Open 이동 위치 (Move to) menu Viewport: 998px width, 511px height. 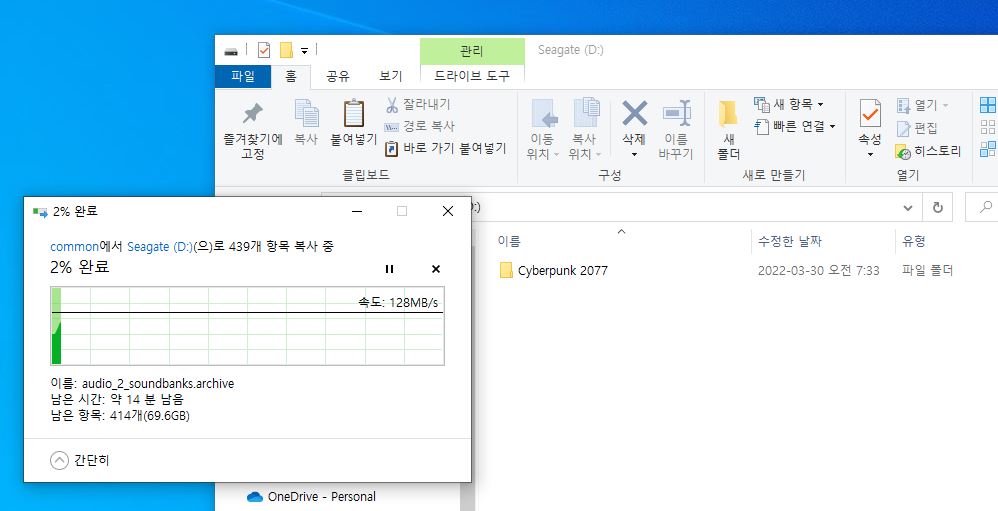point(543,130)
